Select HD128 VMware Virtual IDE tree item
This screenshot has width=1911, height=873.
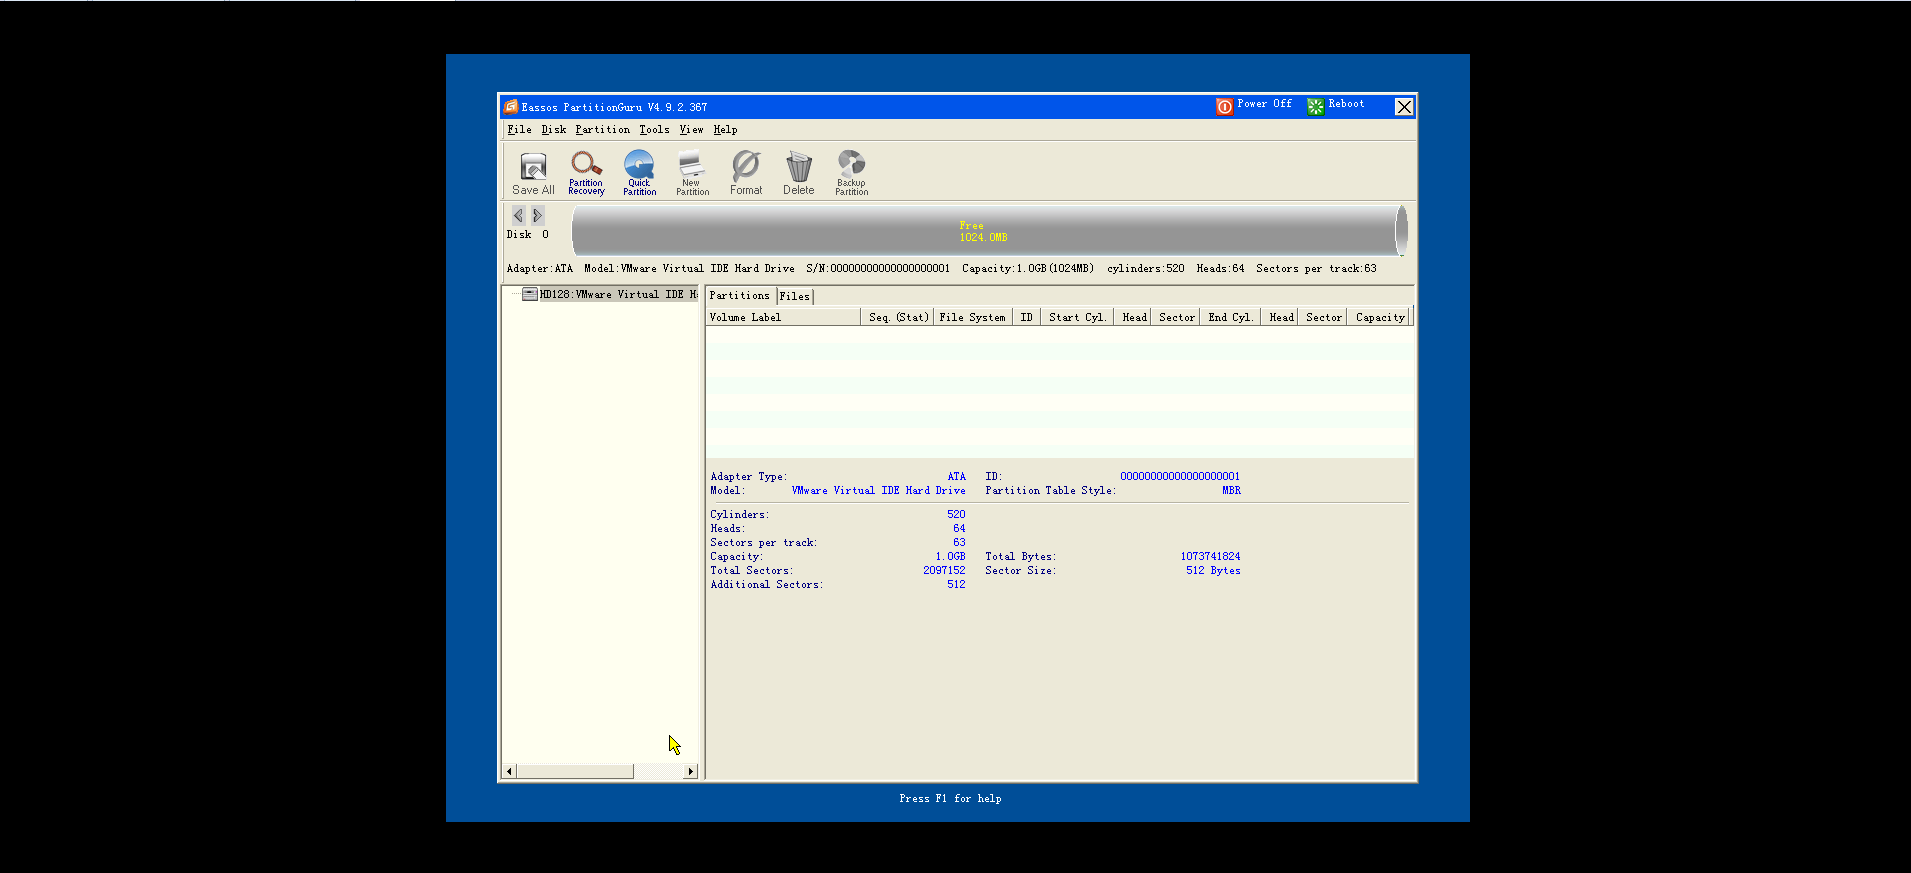[x=618, y=294]
